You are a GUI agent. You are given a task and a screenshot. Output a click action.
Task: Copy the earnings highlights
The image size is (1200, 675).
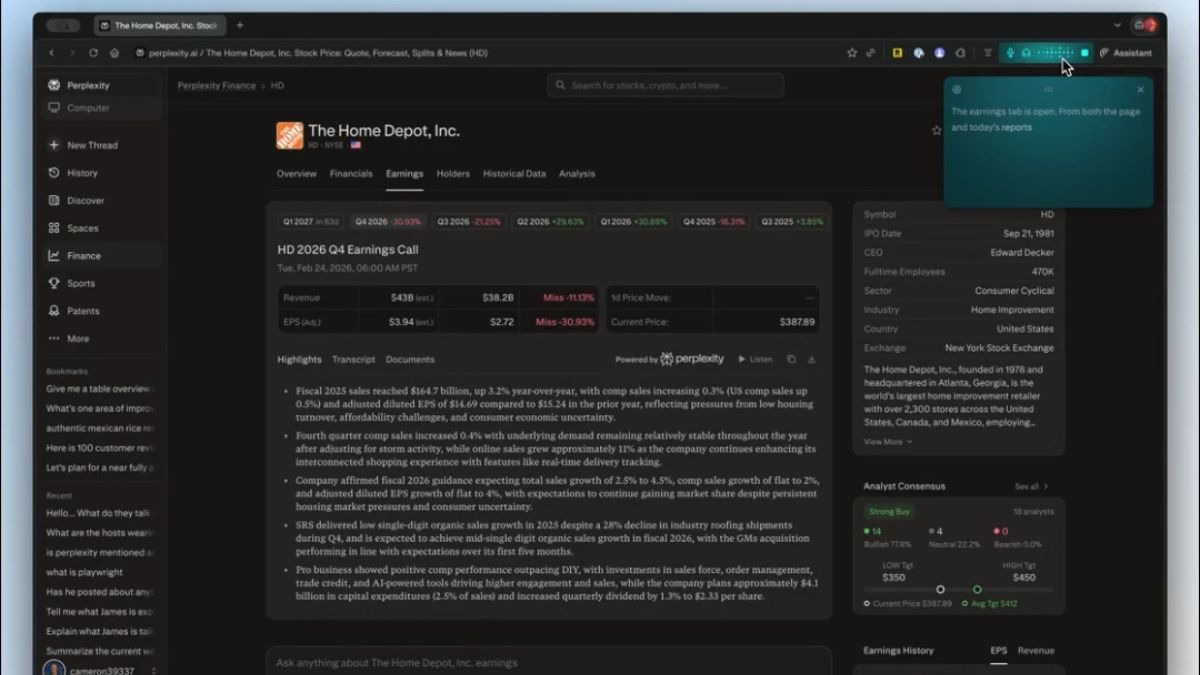791,359
